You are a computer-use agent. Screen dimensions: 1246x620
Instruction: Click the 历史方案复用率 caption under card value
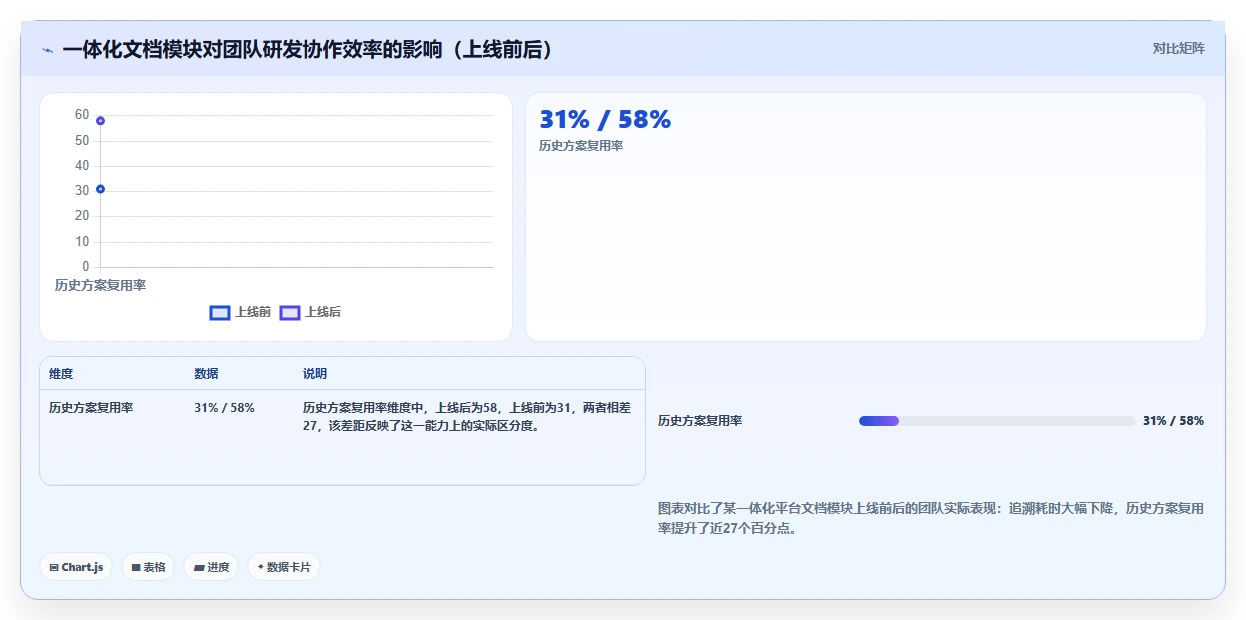click(581, 146)
